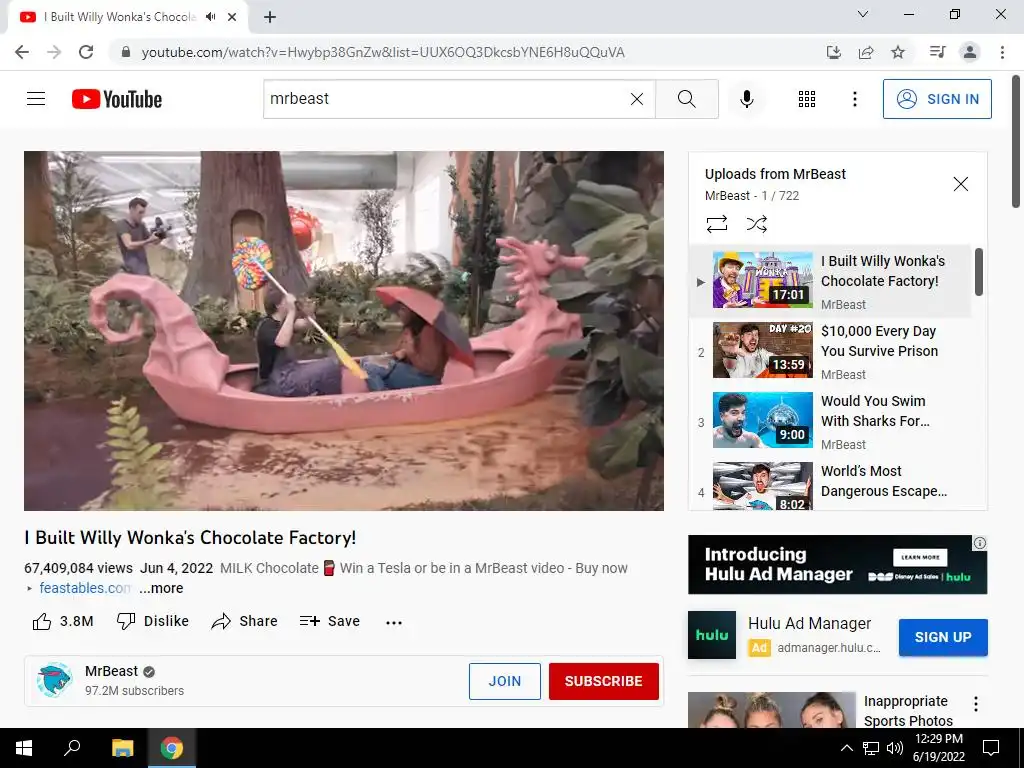Start voice search with microphone
The image size is (1024, 768).
coord(746,99)
